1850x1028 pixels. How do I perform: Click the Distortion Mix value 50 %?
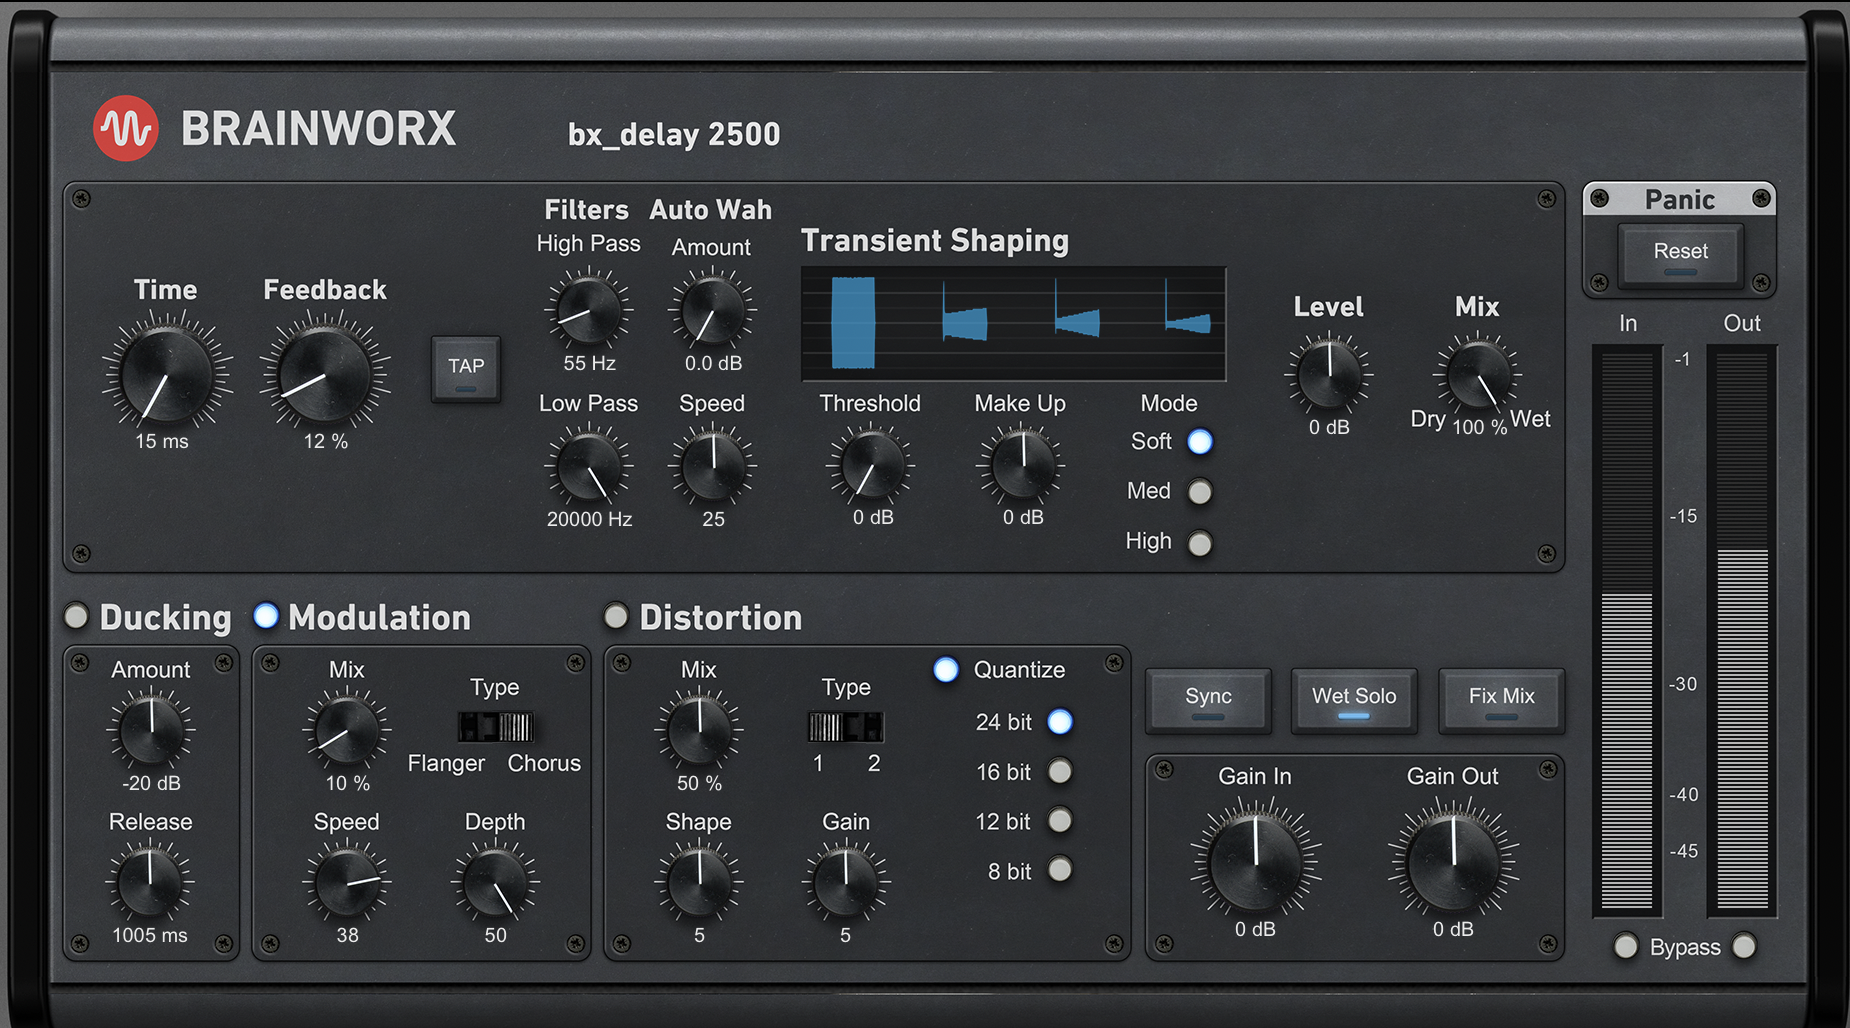point(699,783)
